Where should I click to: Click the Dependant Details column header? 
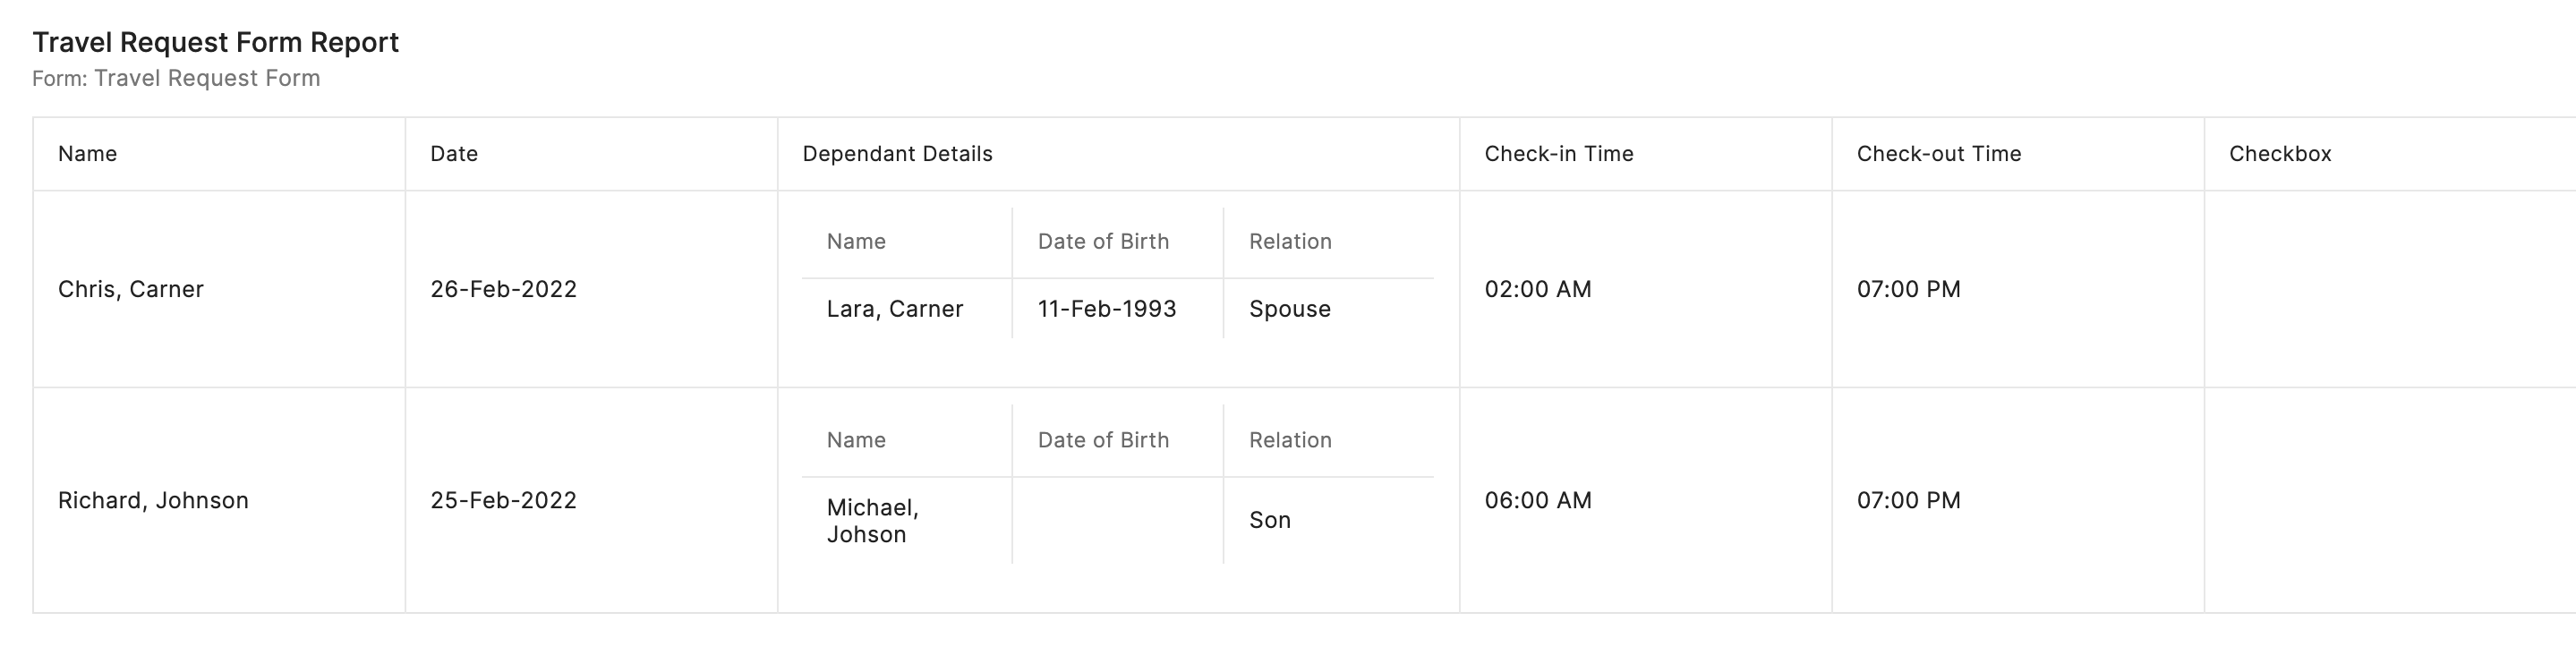[897, 154]
